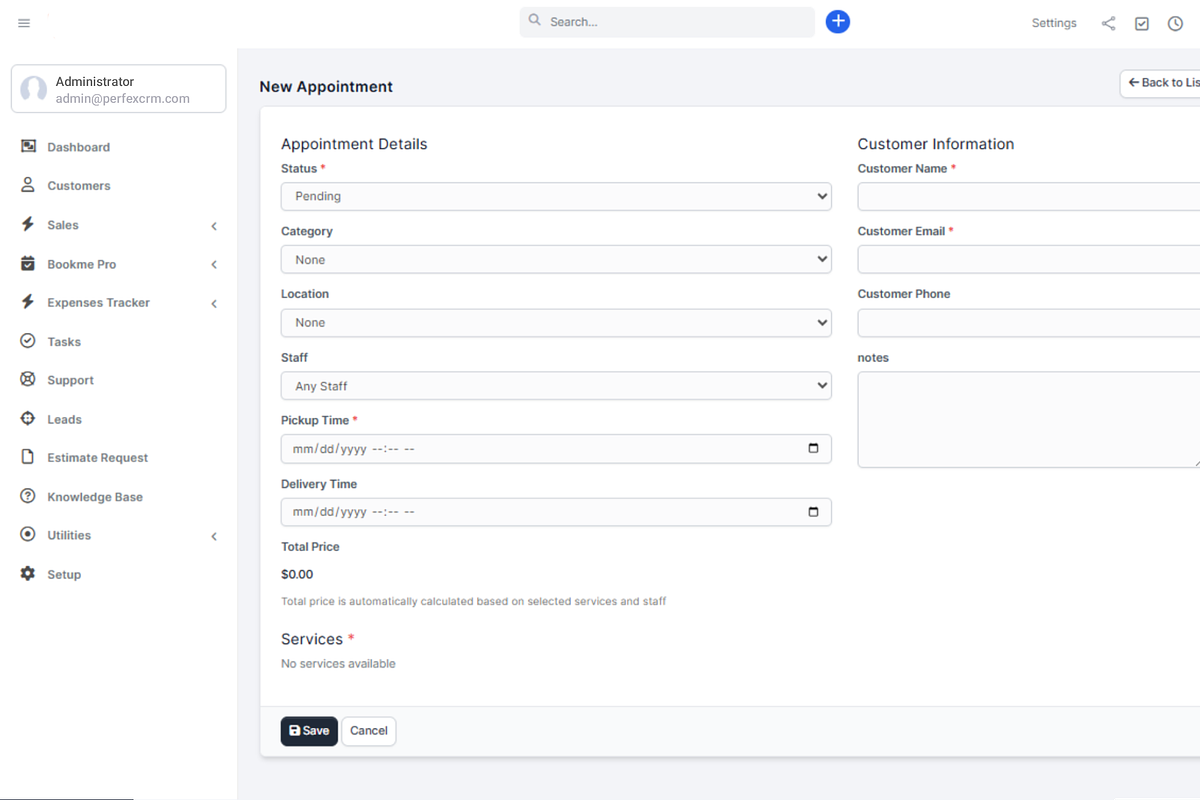This screenshot has width=1200, height=800.
Task: Click the blue plus quick-create button
Action: click(x=838, y=21)
